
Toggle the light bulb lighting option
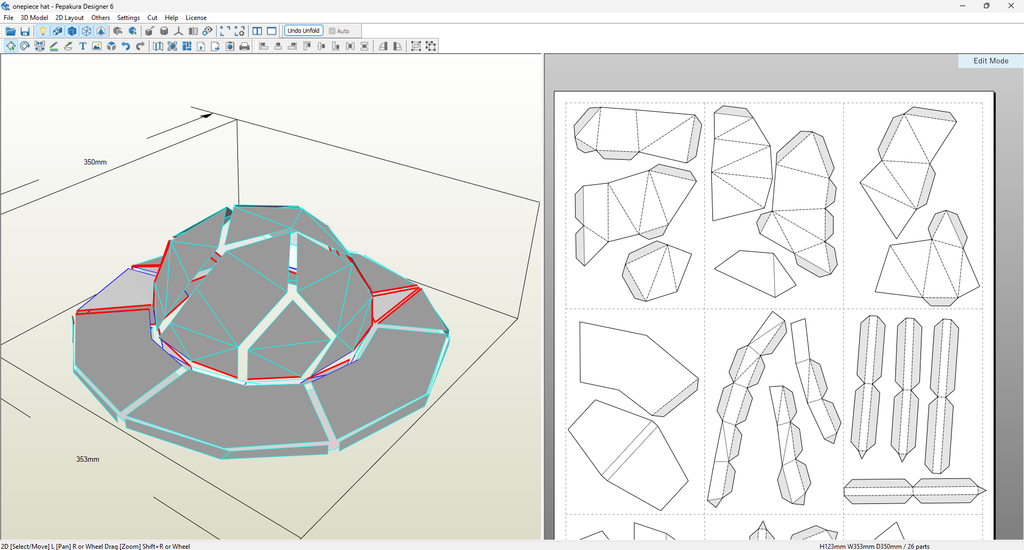tap(43, 31)
